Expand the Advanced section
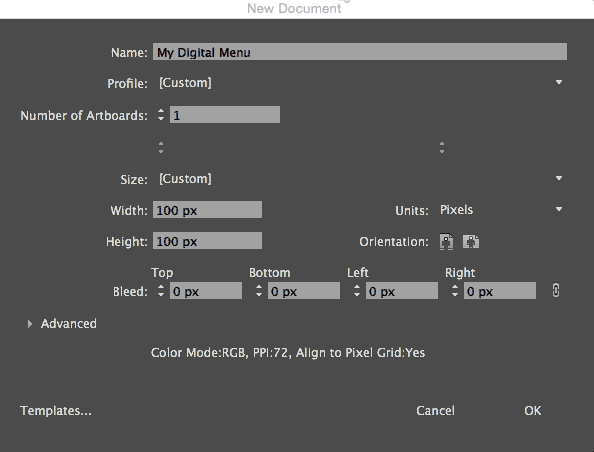Screen dimensions: 594x452 (x=30, y=324)
